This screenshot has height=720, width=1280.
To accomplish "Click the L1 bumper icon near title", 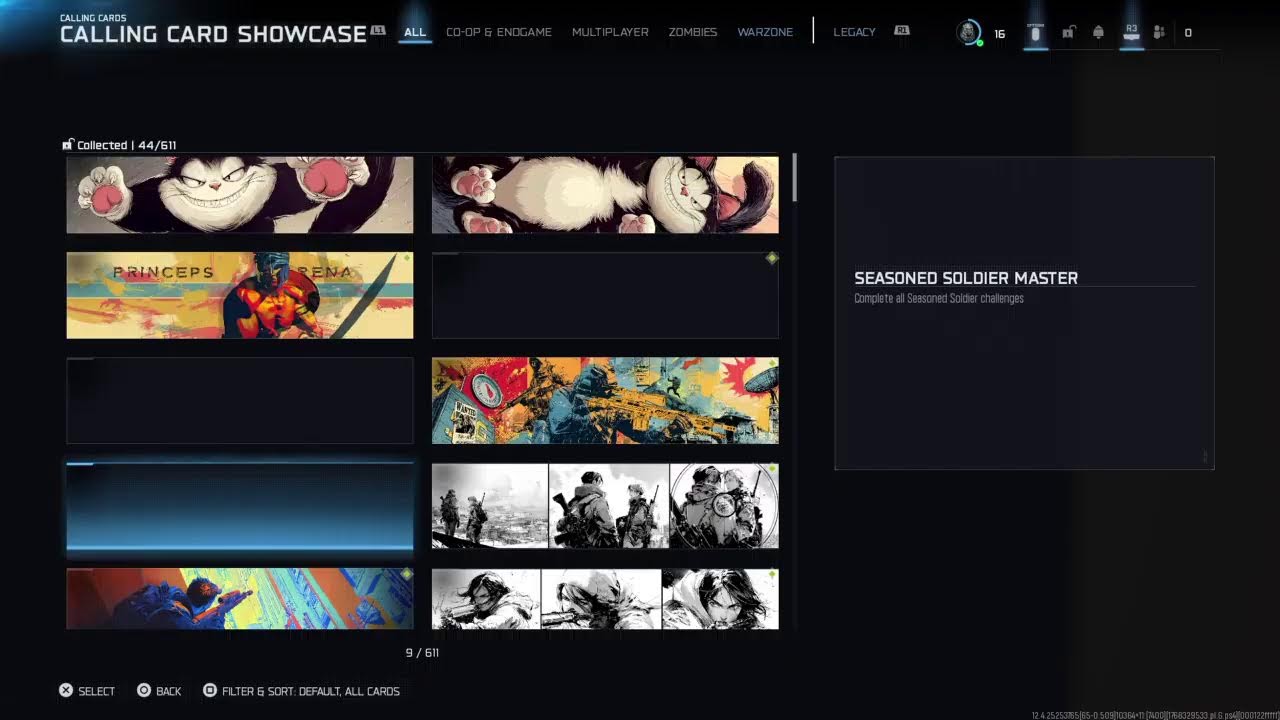I will (378, 31).
